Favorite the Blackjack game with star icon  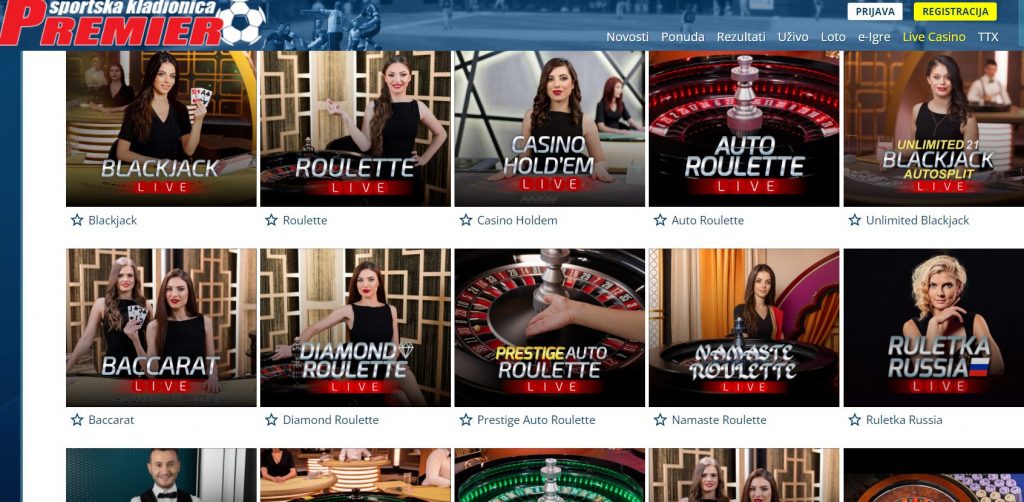click(77, 220)
